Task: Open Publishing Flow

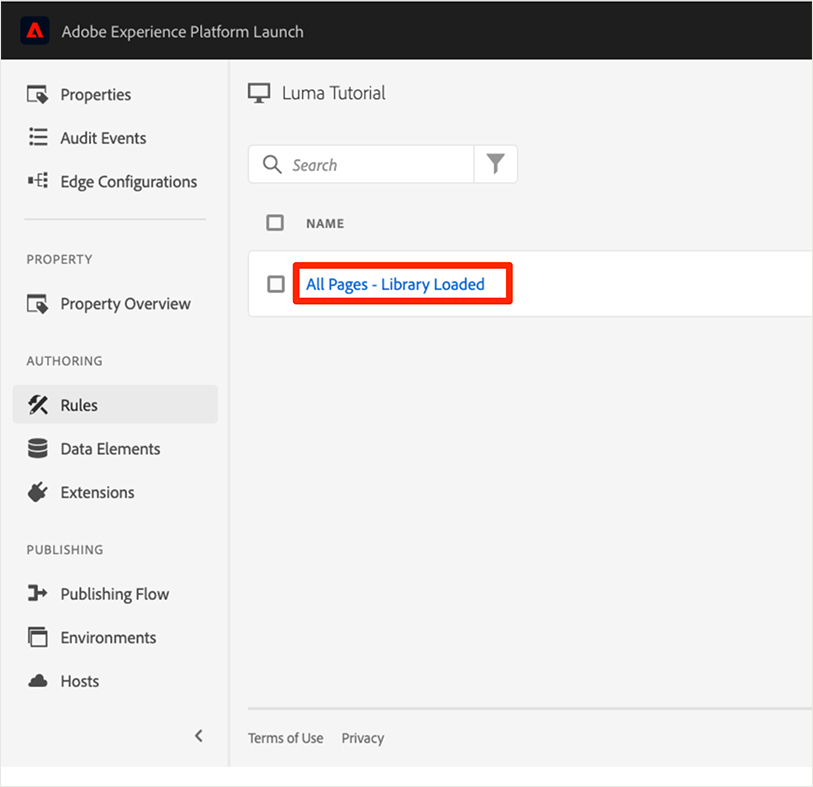Action: click(x=115, y=594)
